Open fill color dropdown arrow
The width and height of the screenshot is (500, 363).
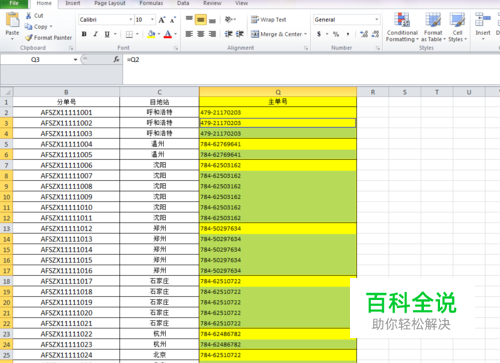[159, 34]
